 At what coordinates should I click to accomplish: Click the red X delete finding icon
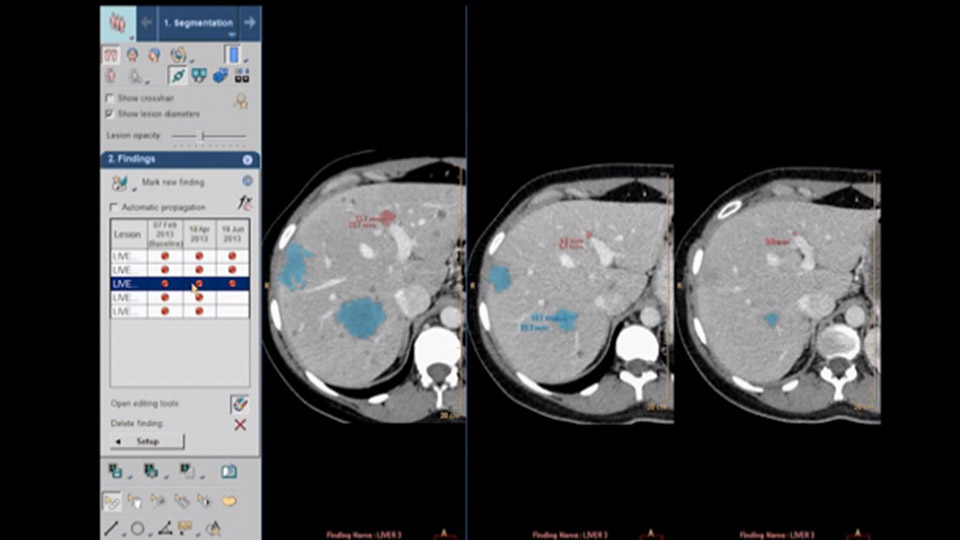point(240,425)
